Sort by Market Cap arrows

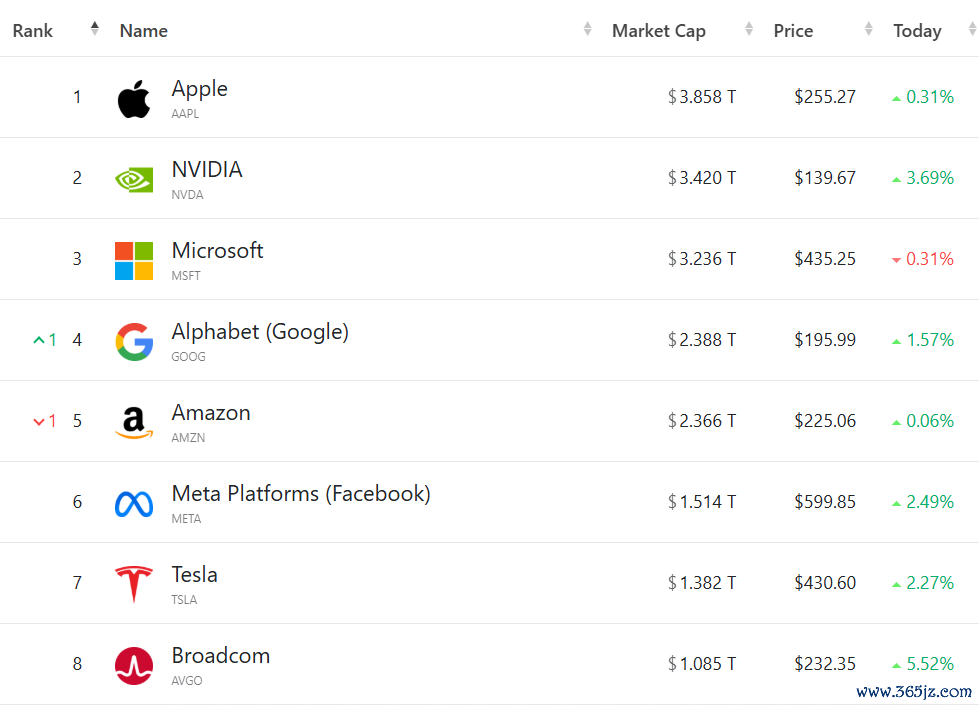point(749,29)
